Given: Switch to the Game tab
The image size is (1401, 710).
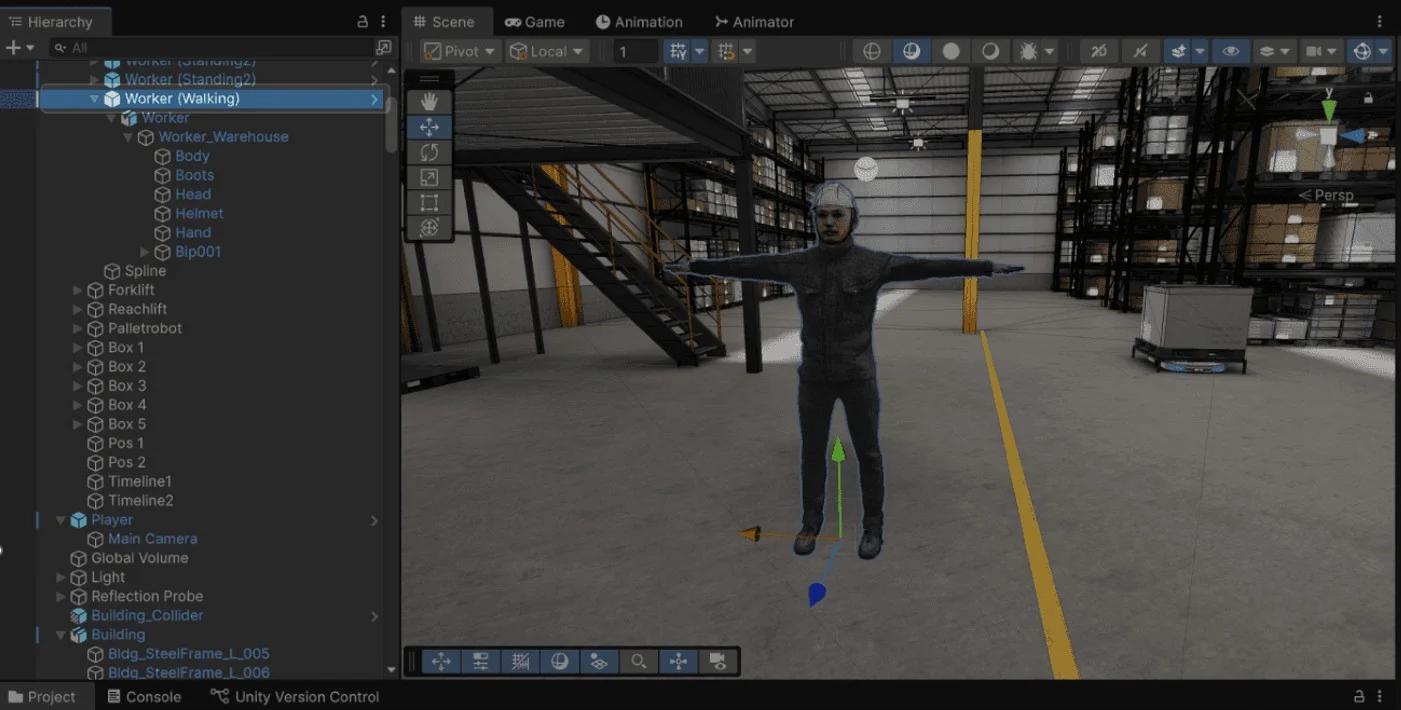Looking at the screenshot, I should point(535,22).
